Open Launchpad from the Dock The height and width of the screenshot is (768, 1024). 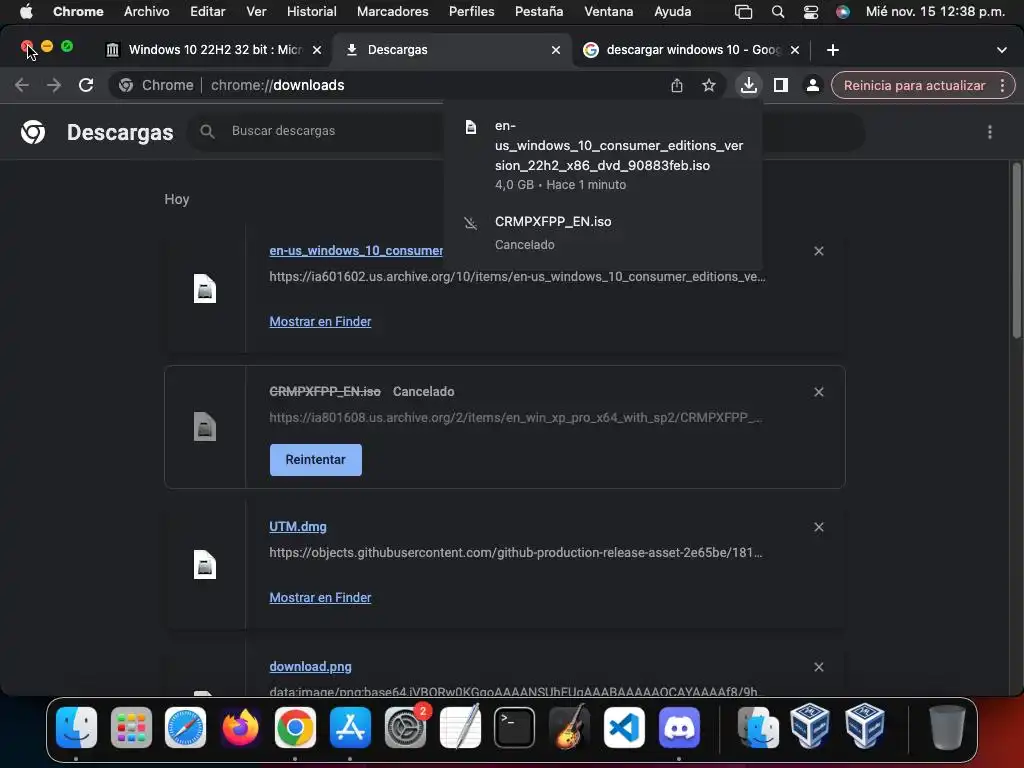tap(131, 727)
